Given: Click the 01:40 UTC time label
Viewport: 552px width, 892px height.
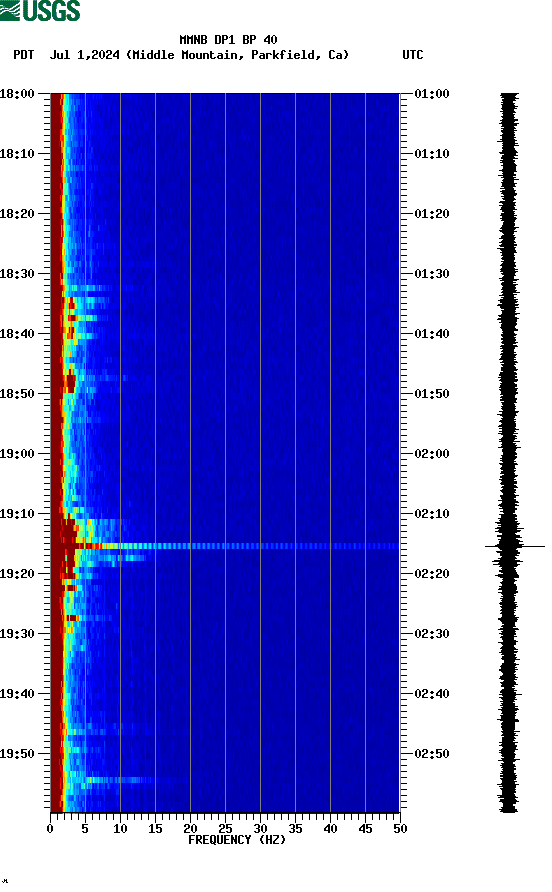Looking at the screenshot, I should tap(432, 334).
